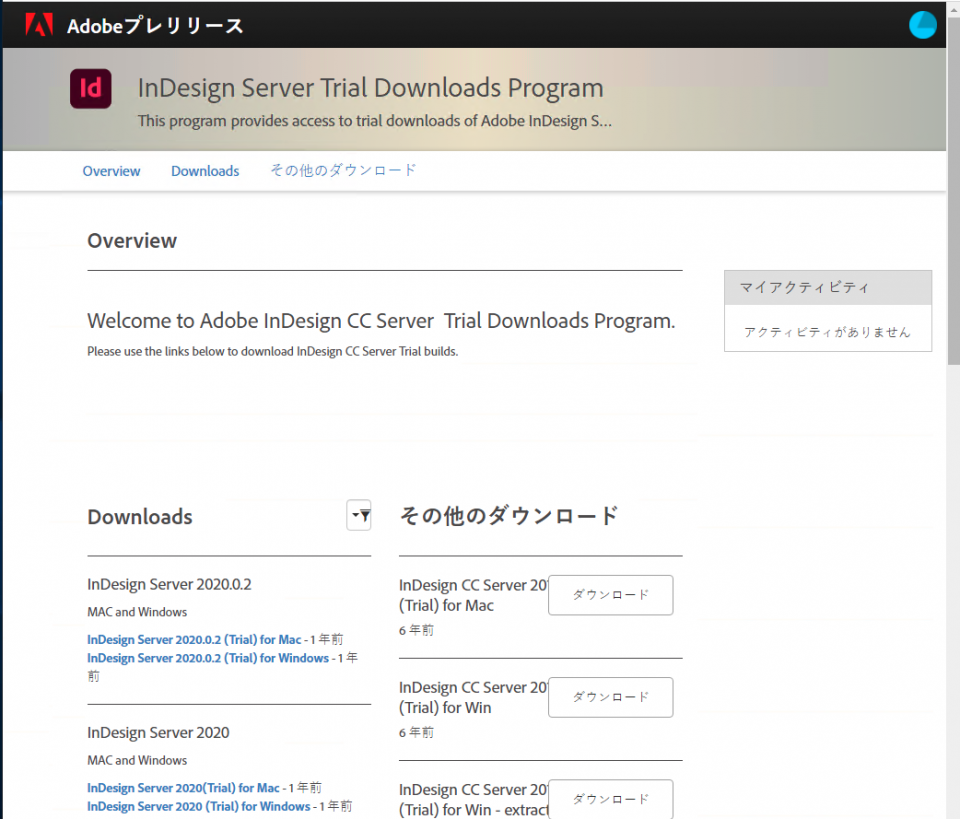The height and width of the screenshot is (819, 960).
Task: Click the Adobeプレリリース header text
Action: (155, 28)
